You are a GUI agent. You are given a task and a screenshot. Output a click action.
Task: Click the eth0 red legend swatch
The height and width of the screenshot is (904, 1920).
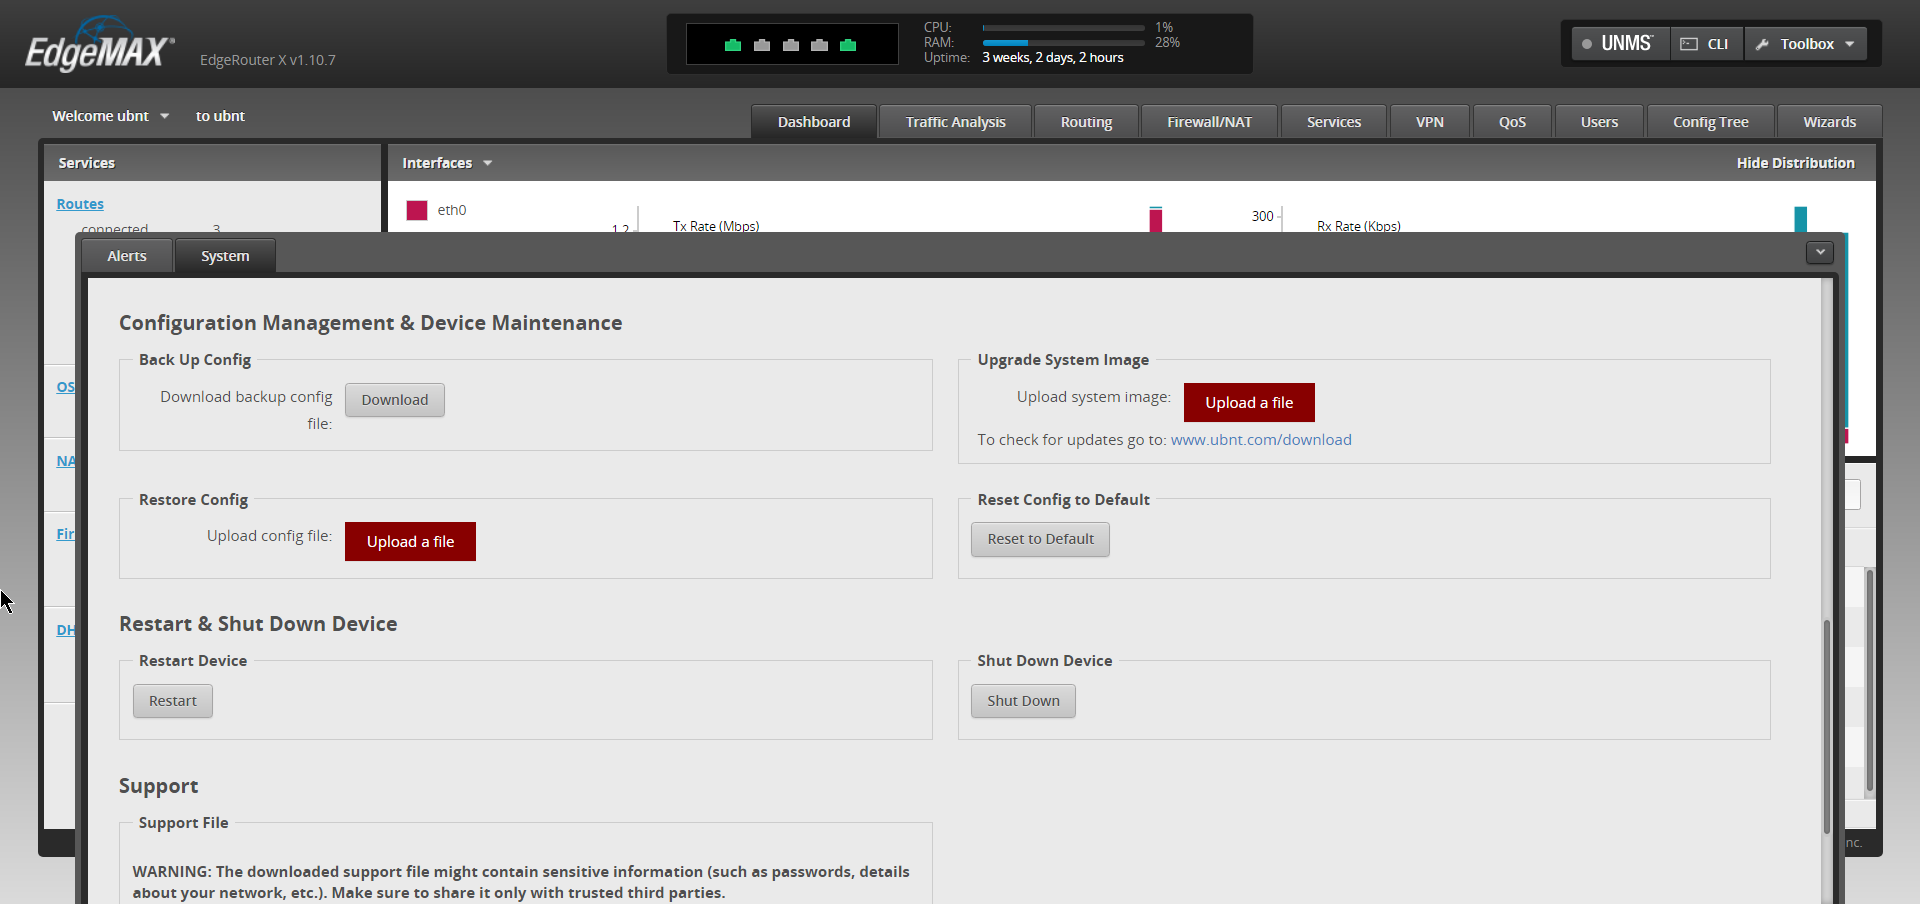click(417, 210)
